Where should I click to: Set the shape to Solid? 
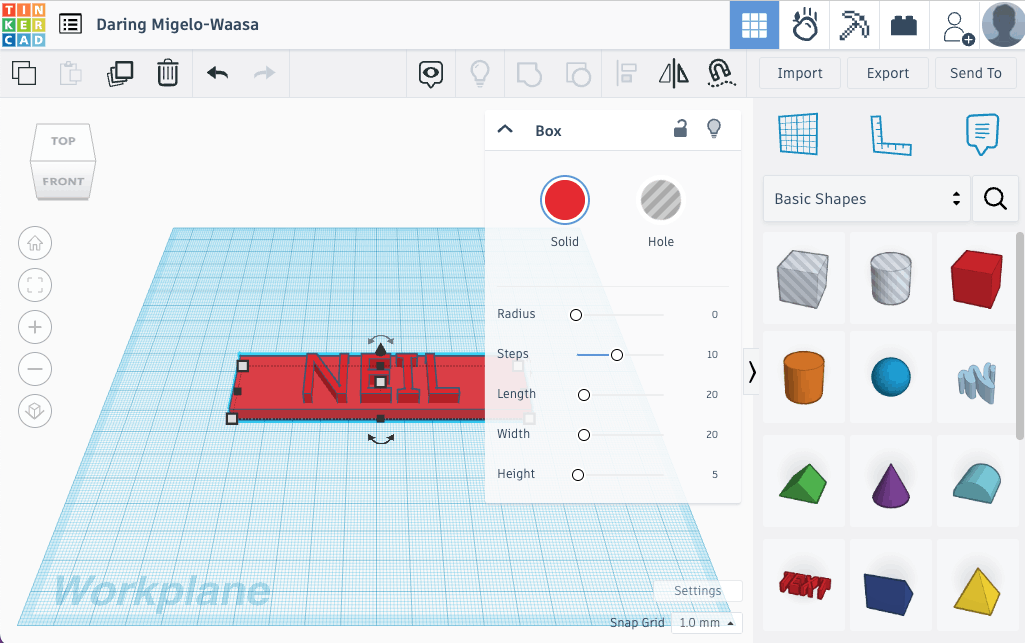coord(564,201)
